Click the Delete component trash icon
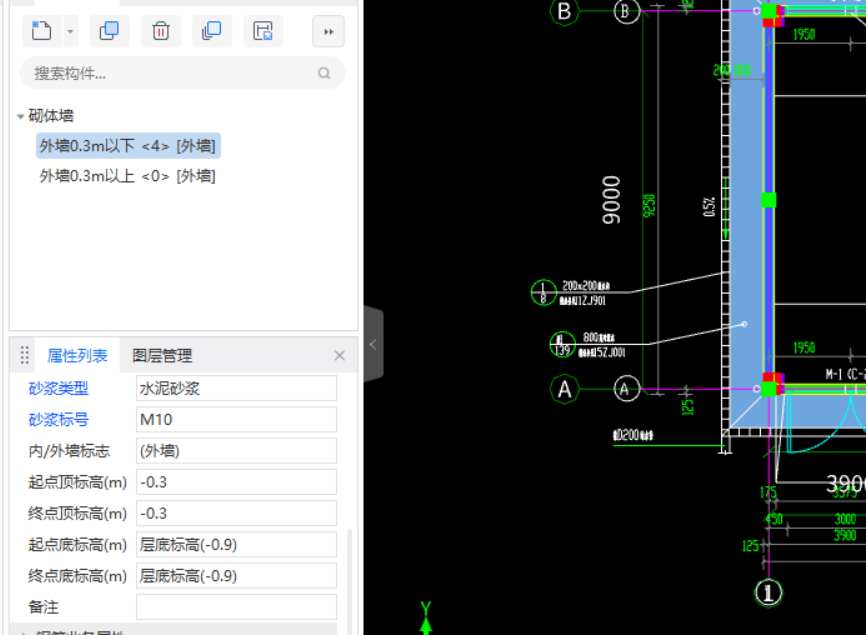The height and width of the screenshot is (635, 866). point(161,31)
